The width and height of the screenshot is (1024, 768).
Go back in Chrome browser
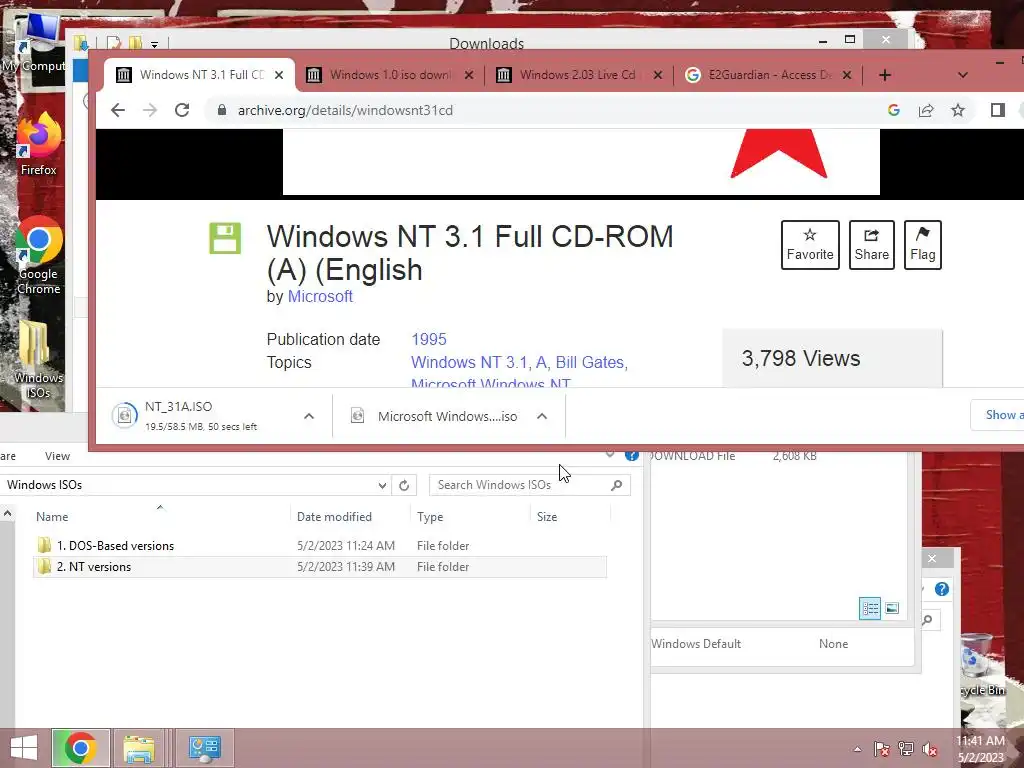118,110
